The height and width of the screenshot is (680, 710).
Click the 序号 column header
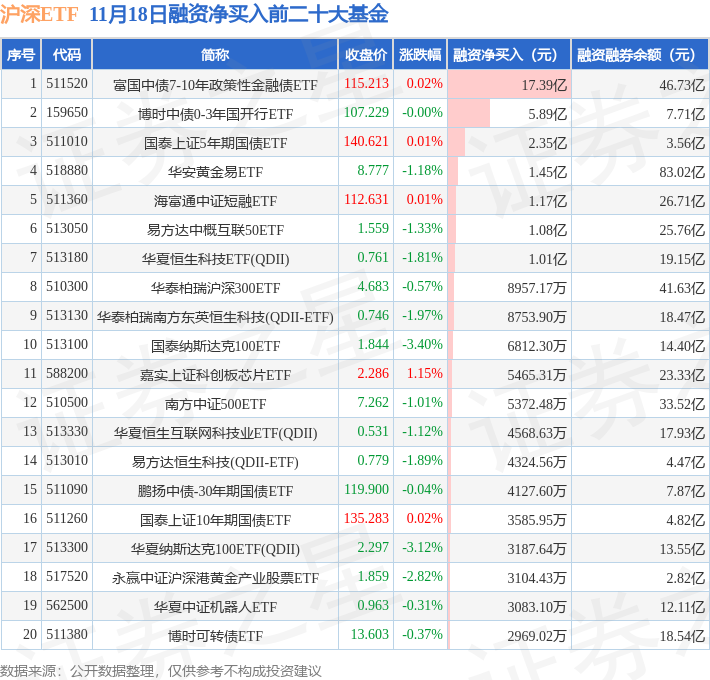coord(21,55)
